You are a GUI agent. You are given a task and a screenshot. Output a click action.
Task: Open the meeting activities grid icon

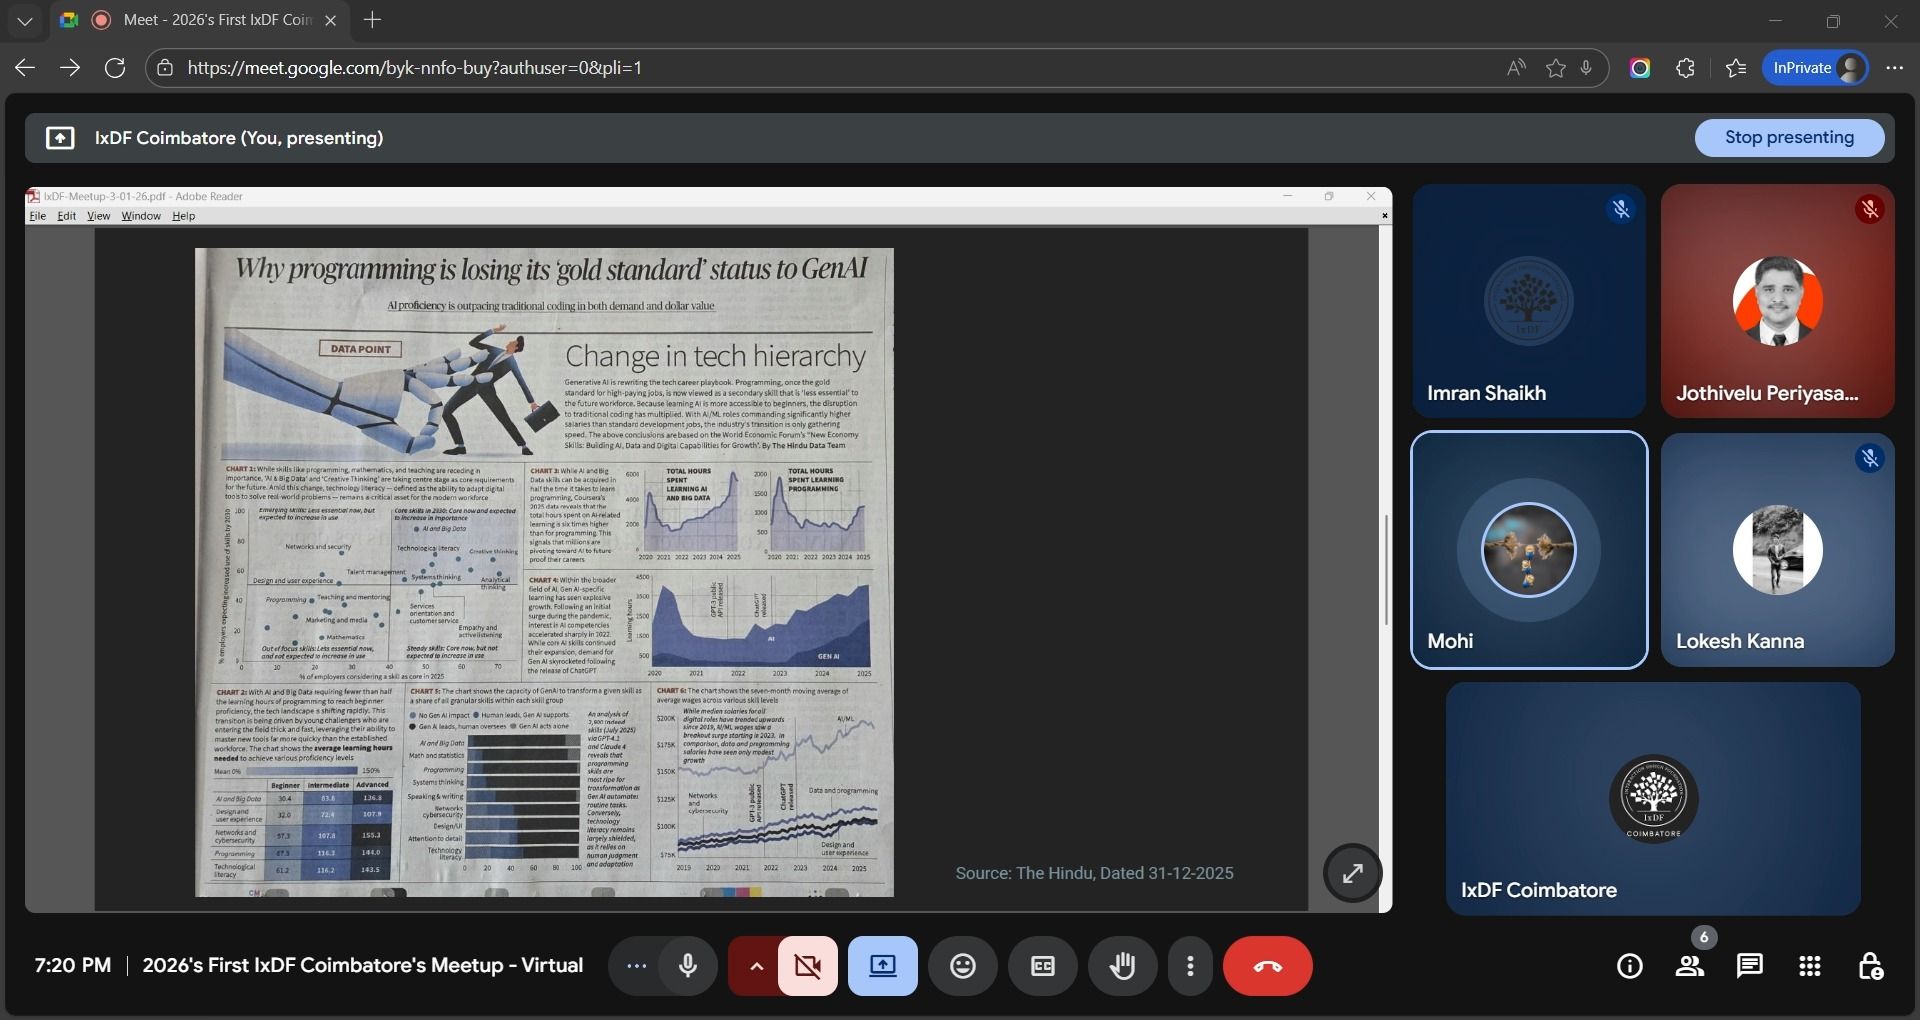[1810, 966]
